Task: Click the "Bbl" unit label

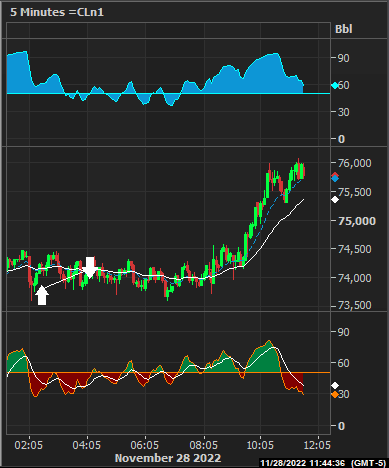Action: pyautogui.click(x=343, y=29)
